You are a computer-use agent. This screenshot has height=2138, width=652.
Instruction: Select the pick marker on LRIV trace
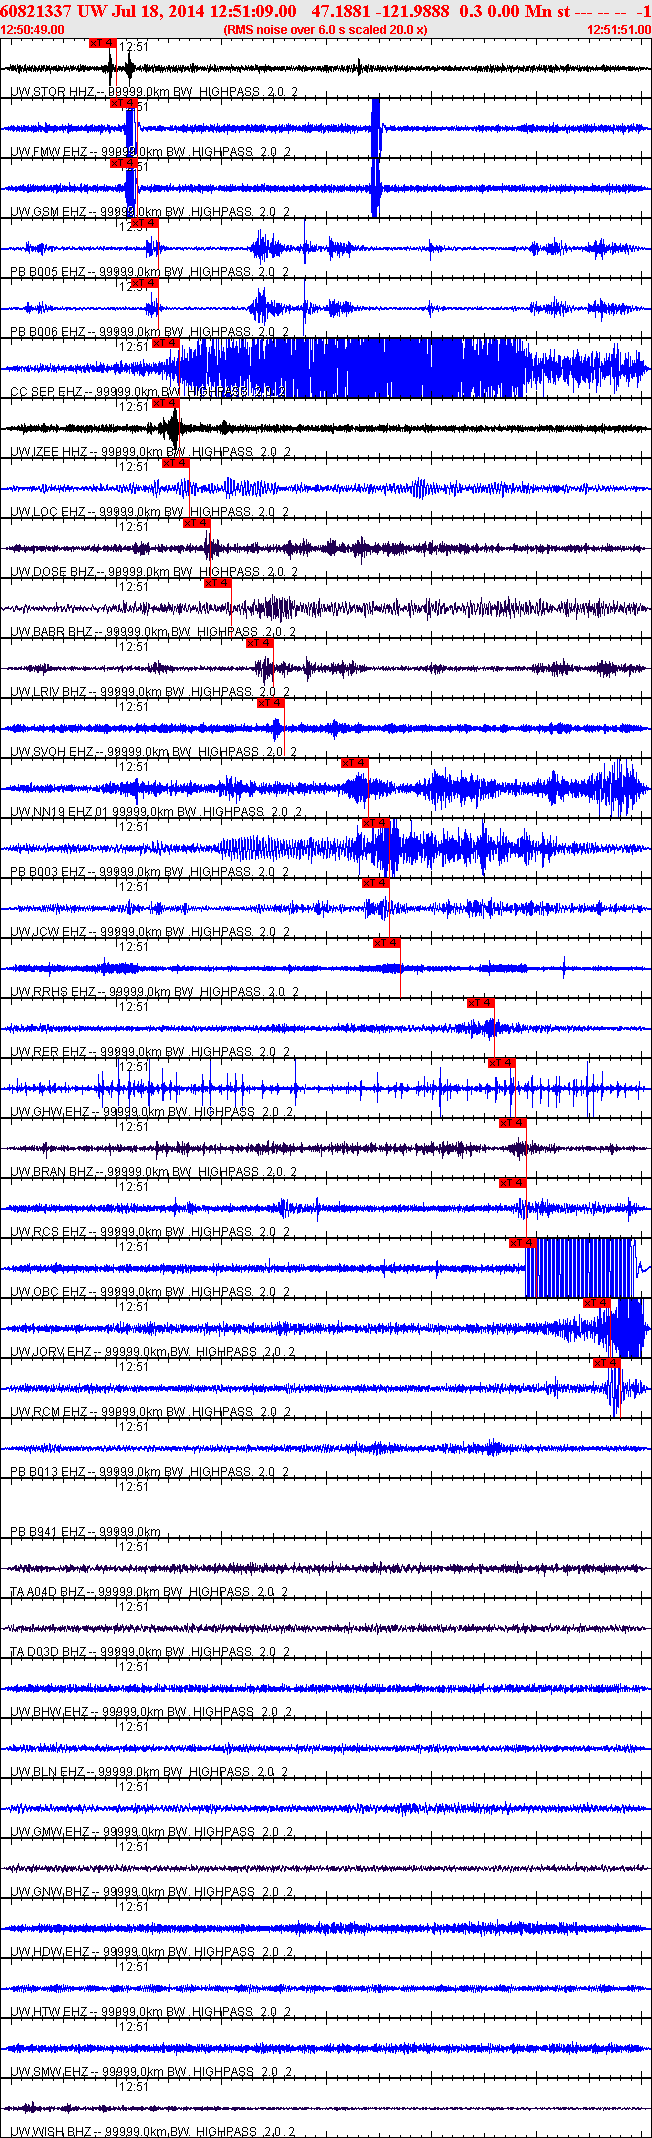(259, 643)
